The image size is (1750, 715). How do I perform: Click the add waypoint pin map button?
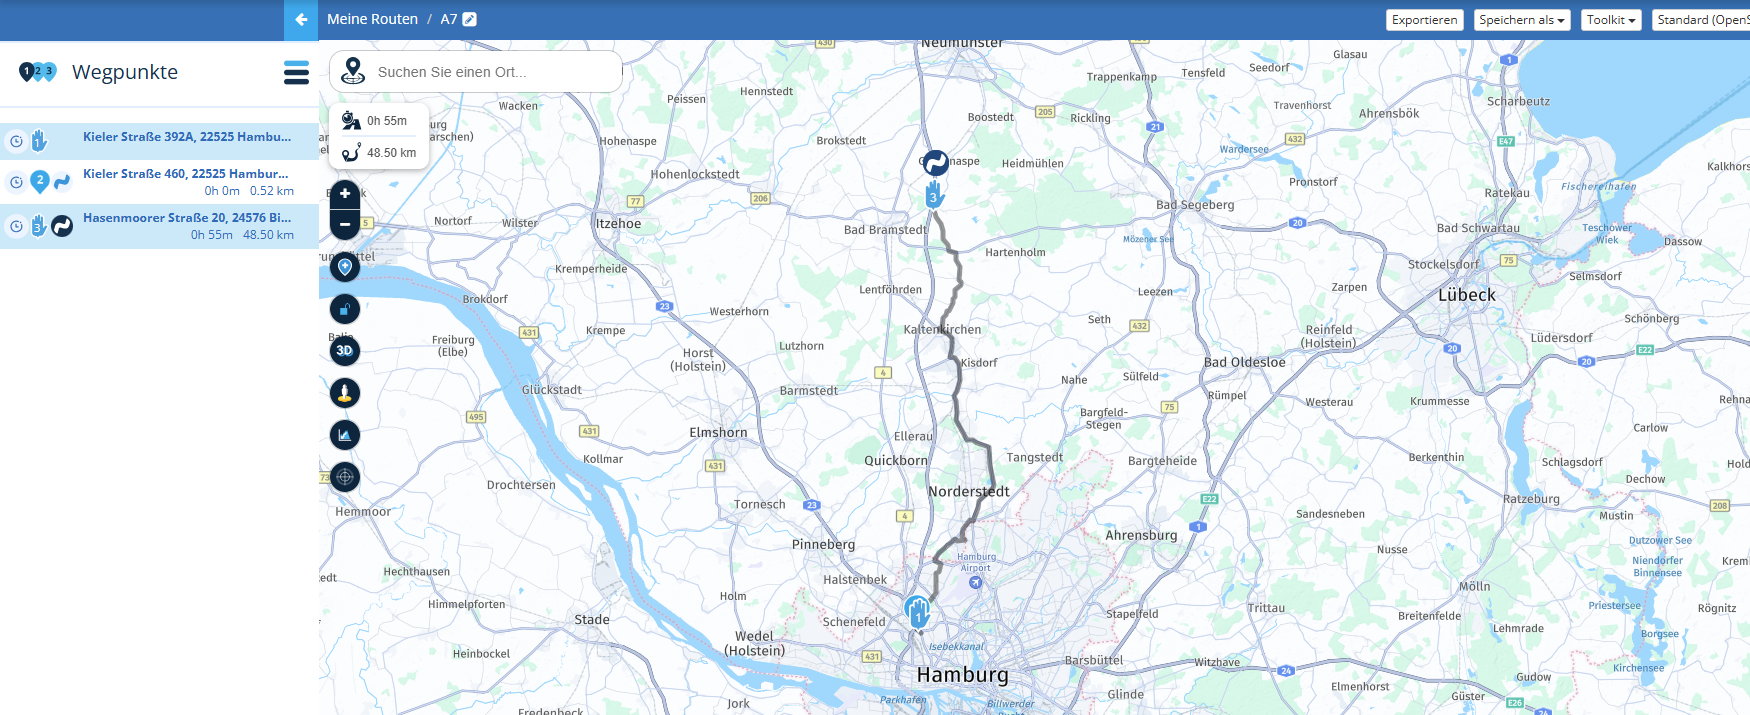point(345,267)
